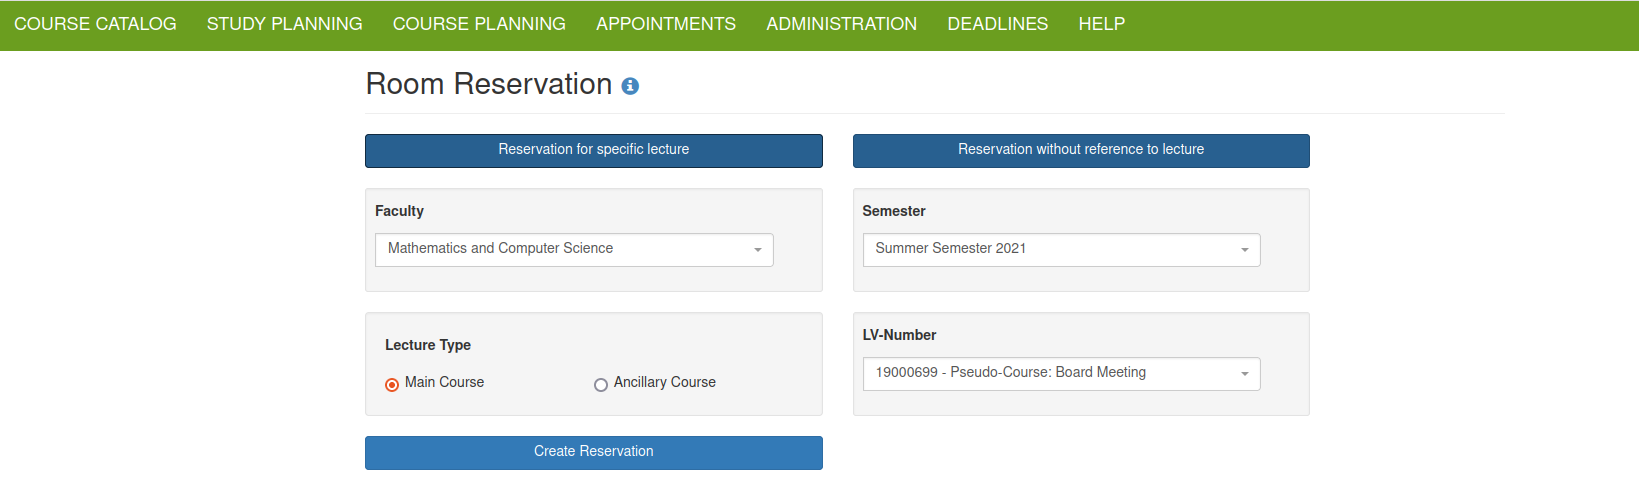This screenshot has width=1639, height=486.
Task: Choose Reservation without reference to lecture
Action: pyautogui.click(x=1081, y=150)
